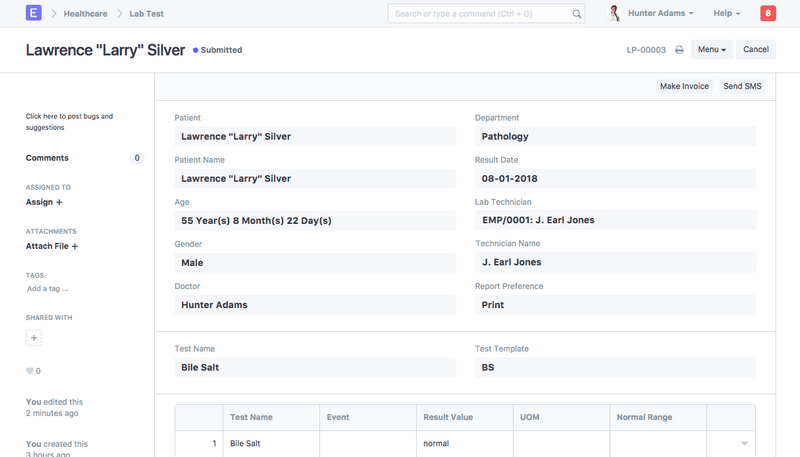Open the Help dropdown menu

[726, 14]
